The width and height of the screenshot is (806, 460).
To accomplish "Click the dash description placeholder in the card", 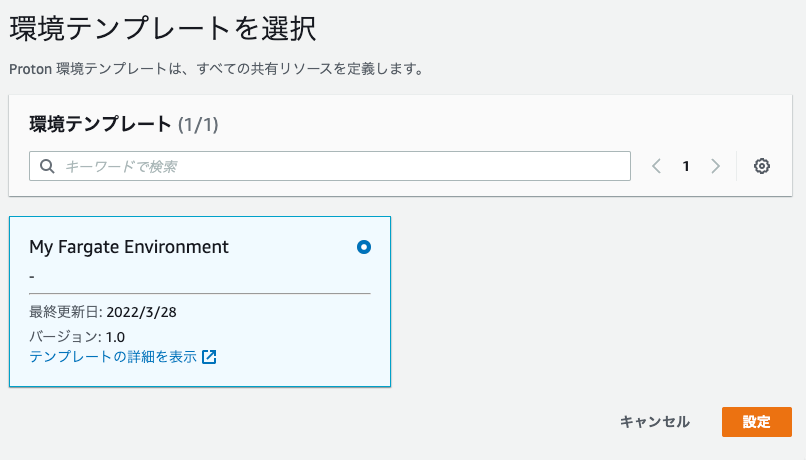I will point(32,277).
